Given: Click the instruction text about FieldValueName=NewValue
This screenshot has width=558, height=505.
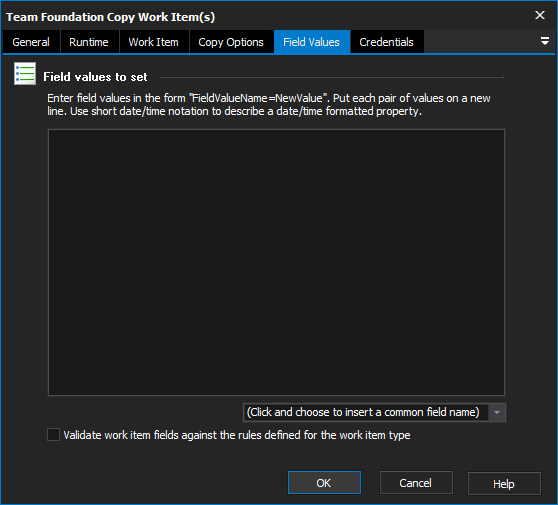Looking at the screenshot, I should (x=269, y=105).
